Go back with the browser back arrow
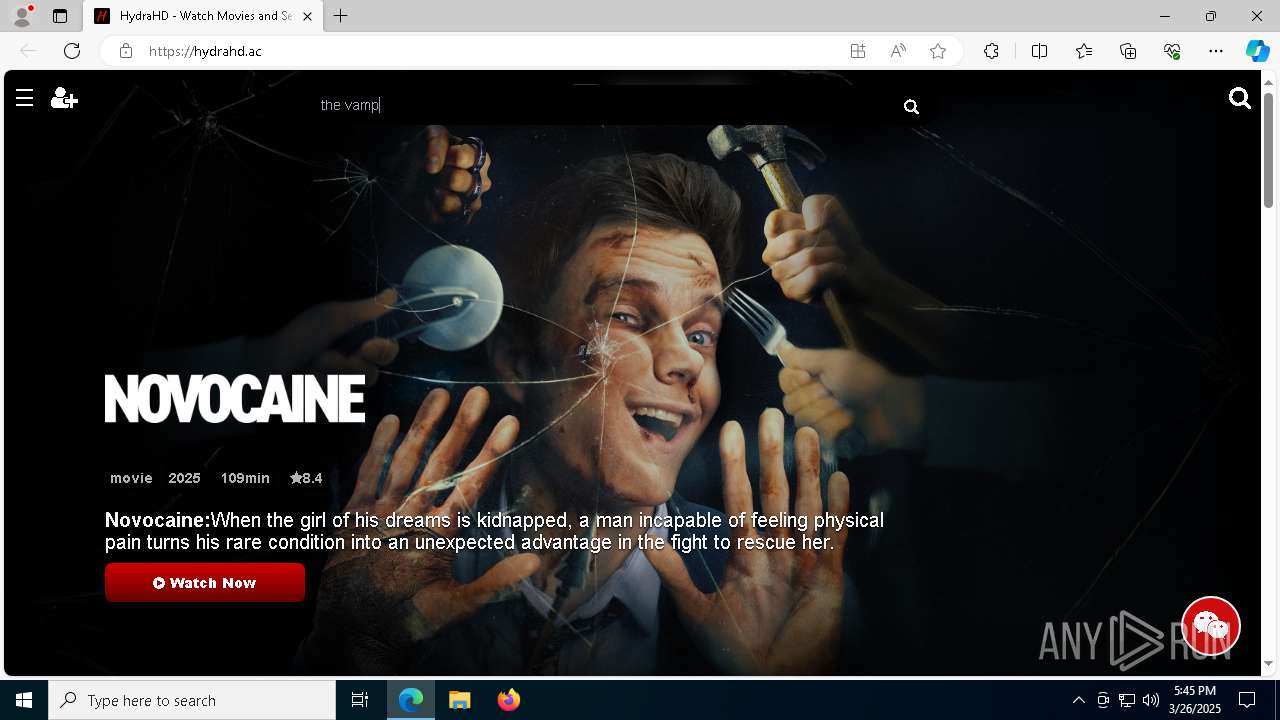The height and width of the screenshot is (720, 1280). (x=28, y=51)
